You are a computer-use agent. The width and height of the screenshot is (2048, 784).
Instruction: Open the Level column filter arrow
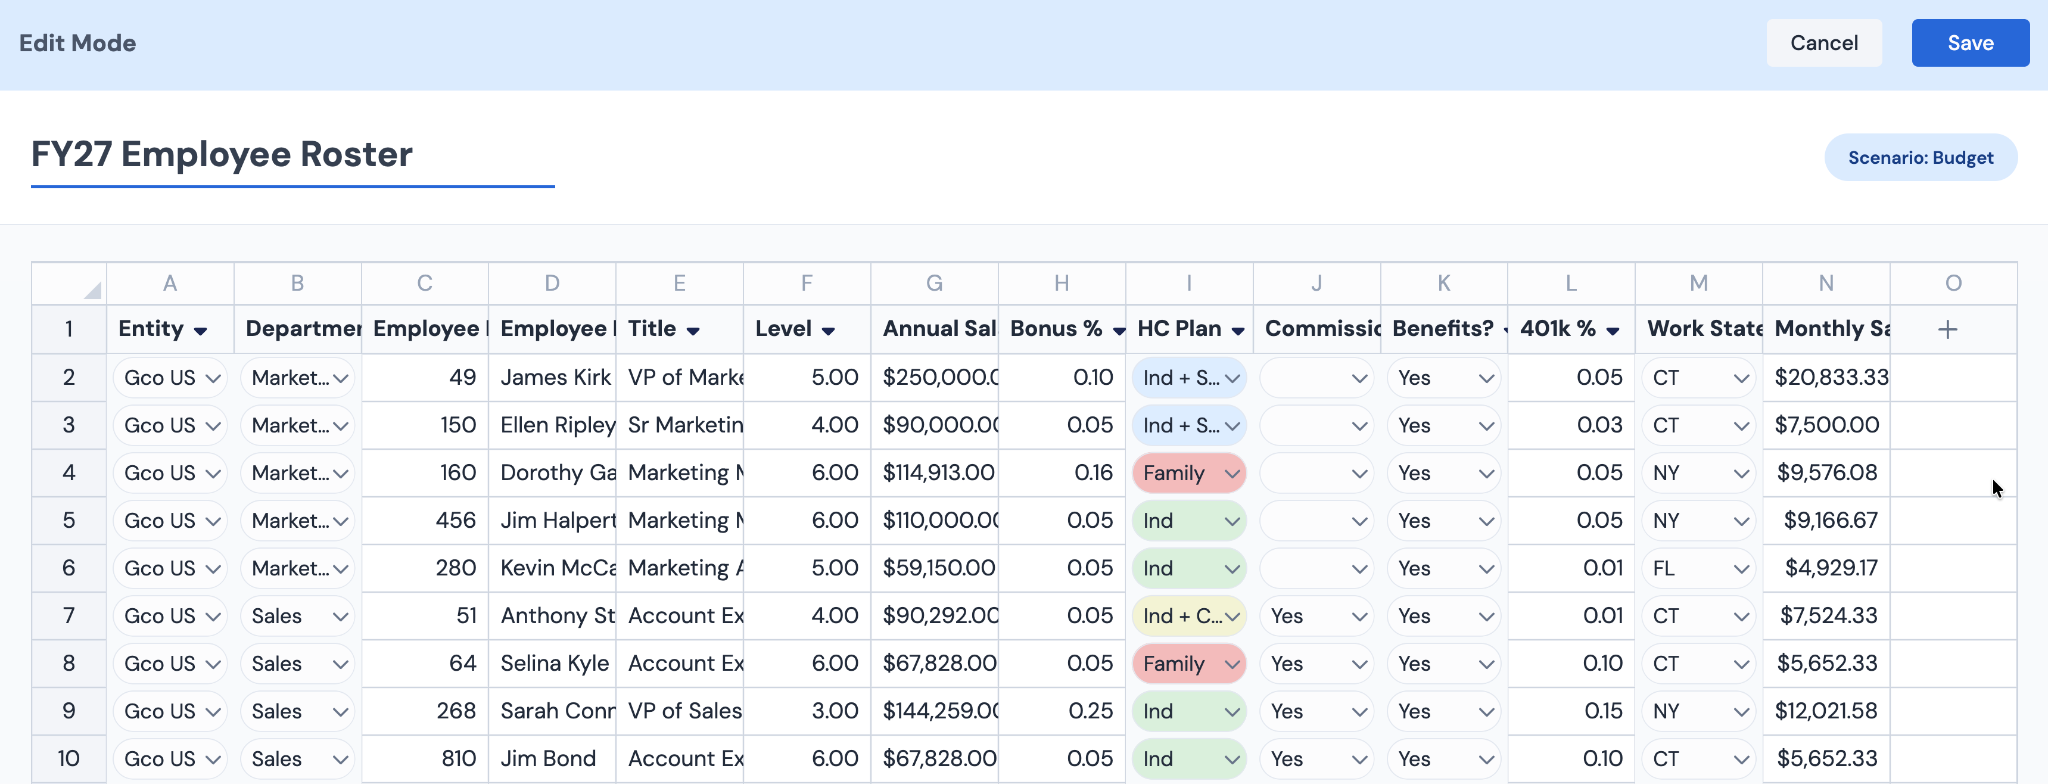pyautogui.click(x=828, y=331)
